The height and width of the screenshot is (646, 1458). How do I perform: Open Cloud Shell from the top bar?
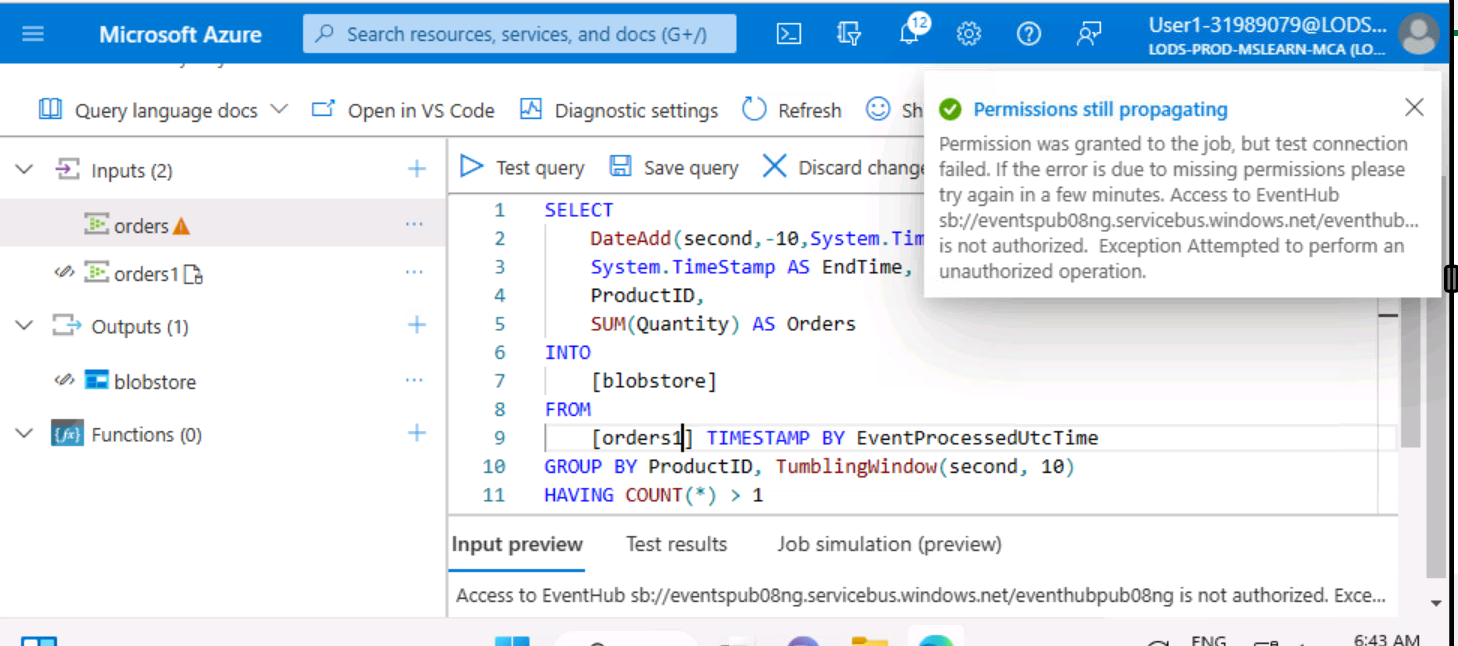coord(789,34)
